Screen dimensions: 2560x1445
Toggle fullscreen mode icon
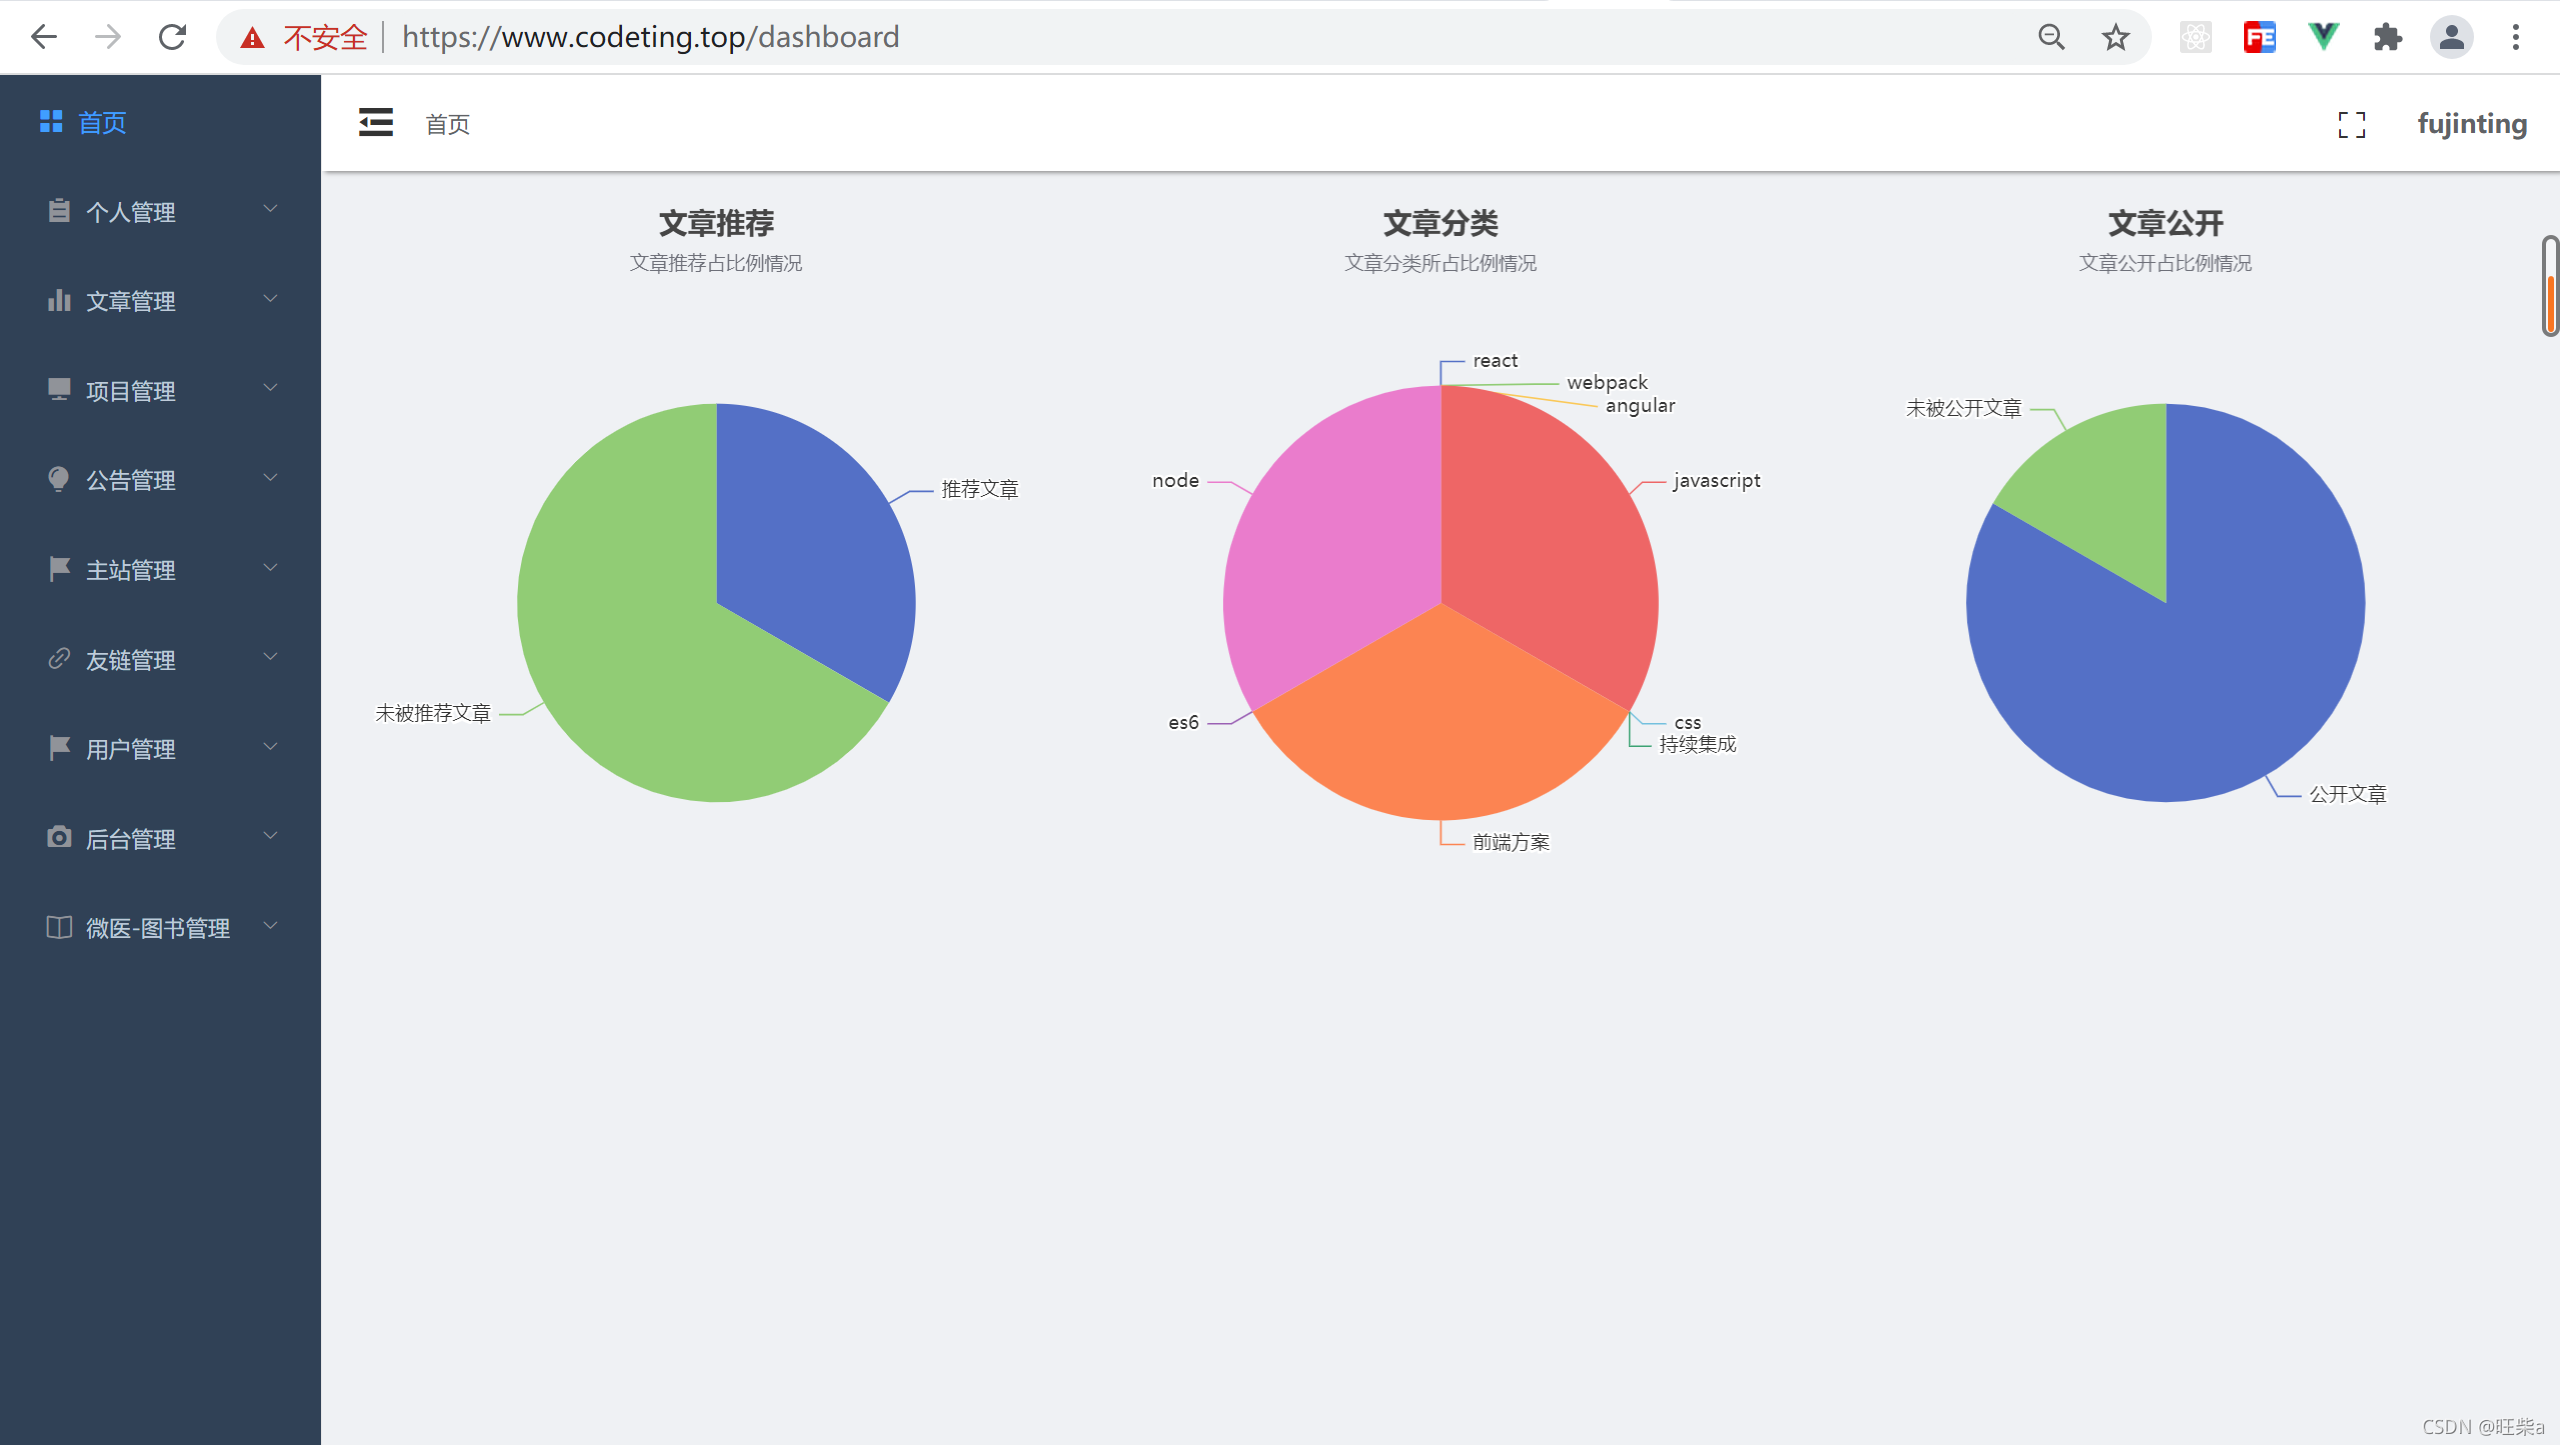point(2351,125)
